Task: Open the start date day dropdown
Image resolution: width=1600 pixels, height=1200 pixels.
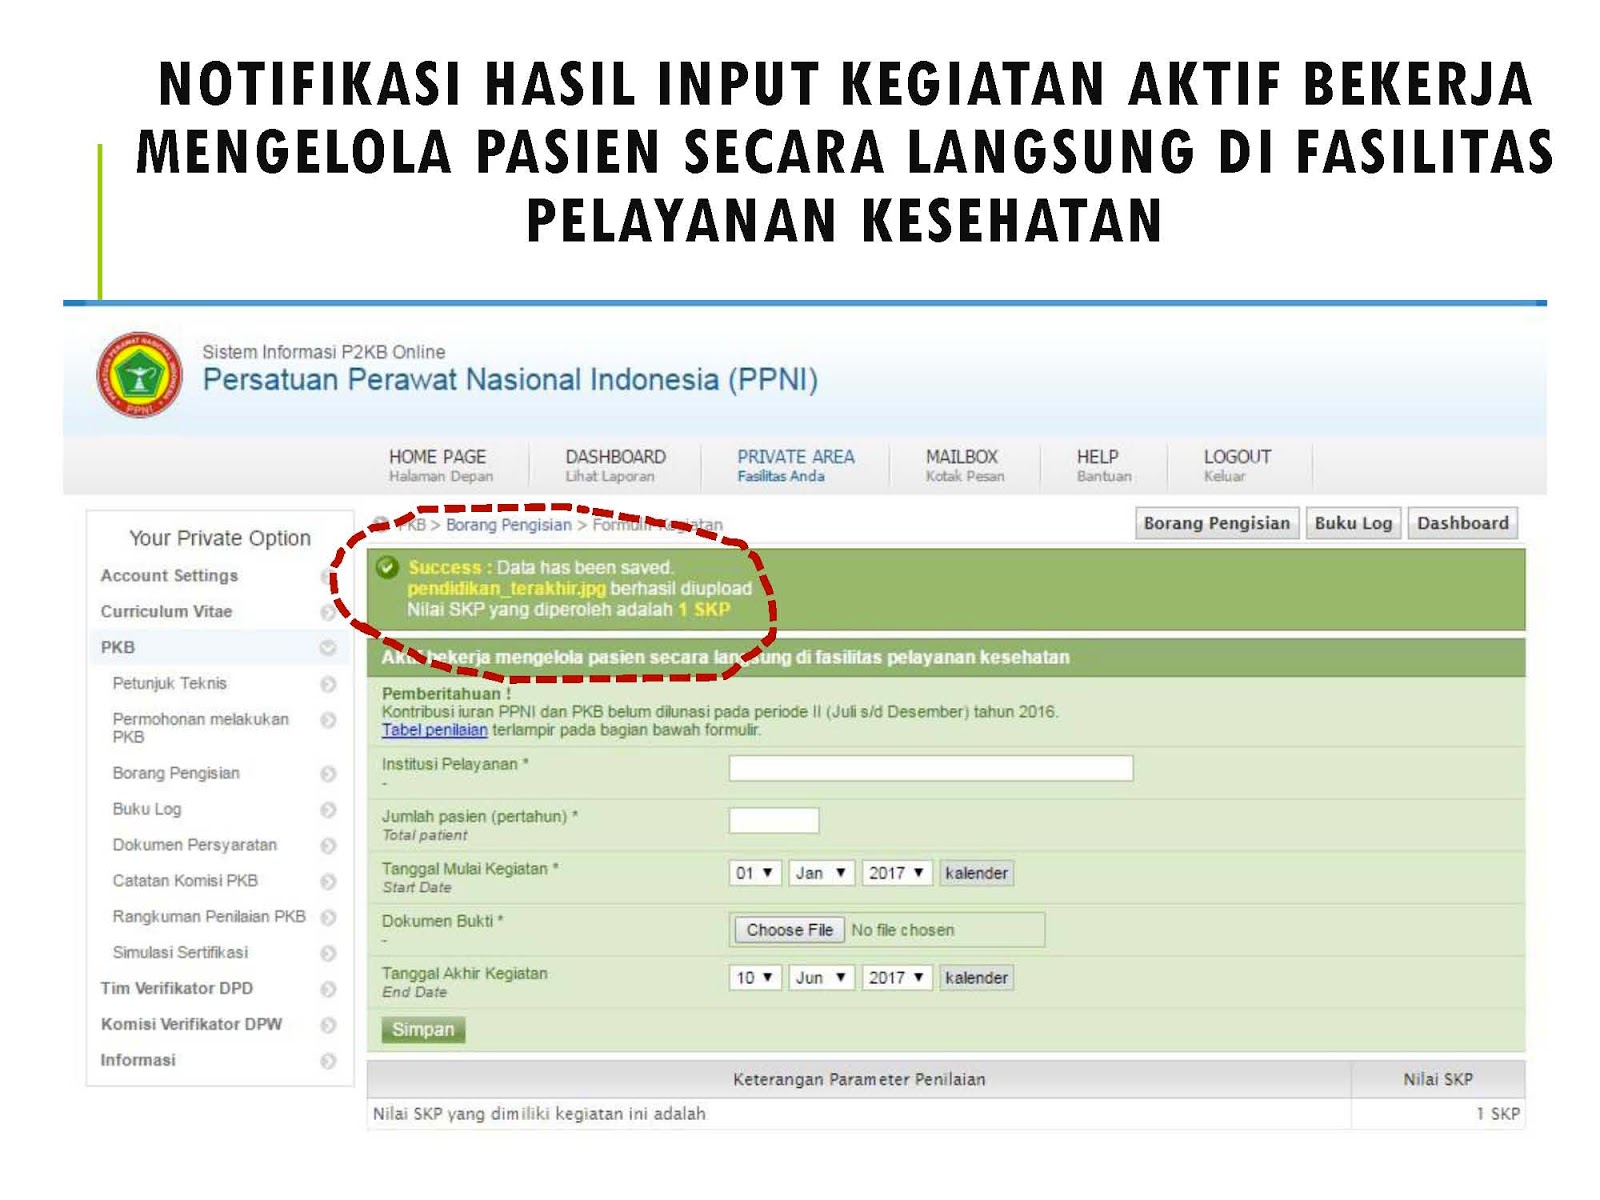Action: coord(755,873)
